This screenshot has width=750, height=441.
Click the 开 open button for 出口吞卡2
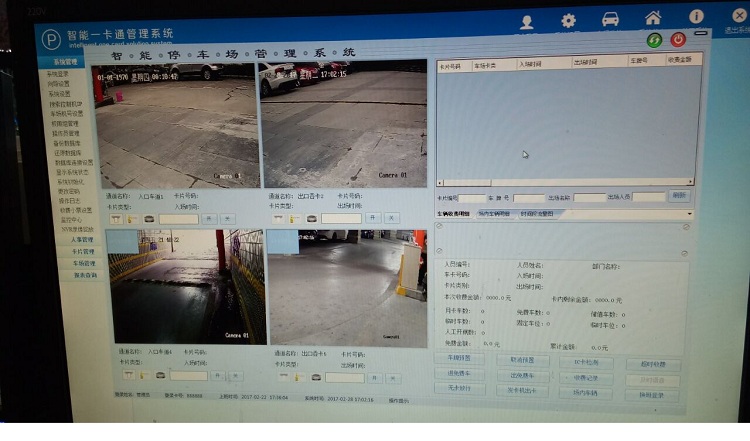(x=373, y=218)
